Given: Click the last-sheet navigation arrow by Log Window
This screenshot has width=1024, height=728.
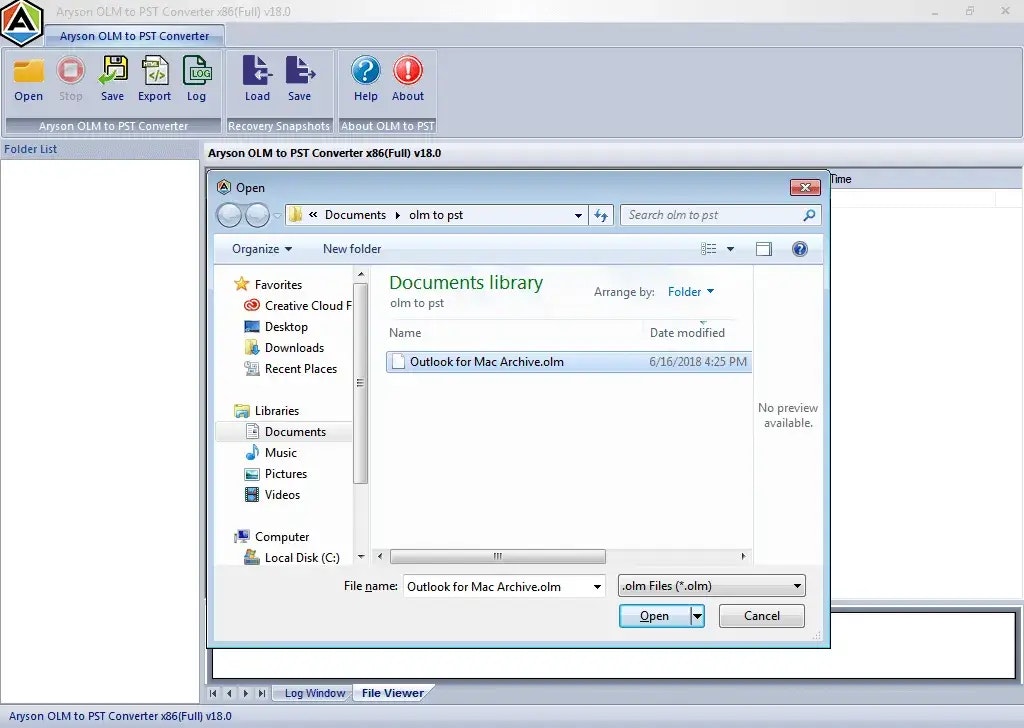Looking at the screenshot, I should (x=262, y=693).
